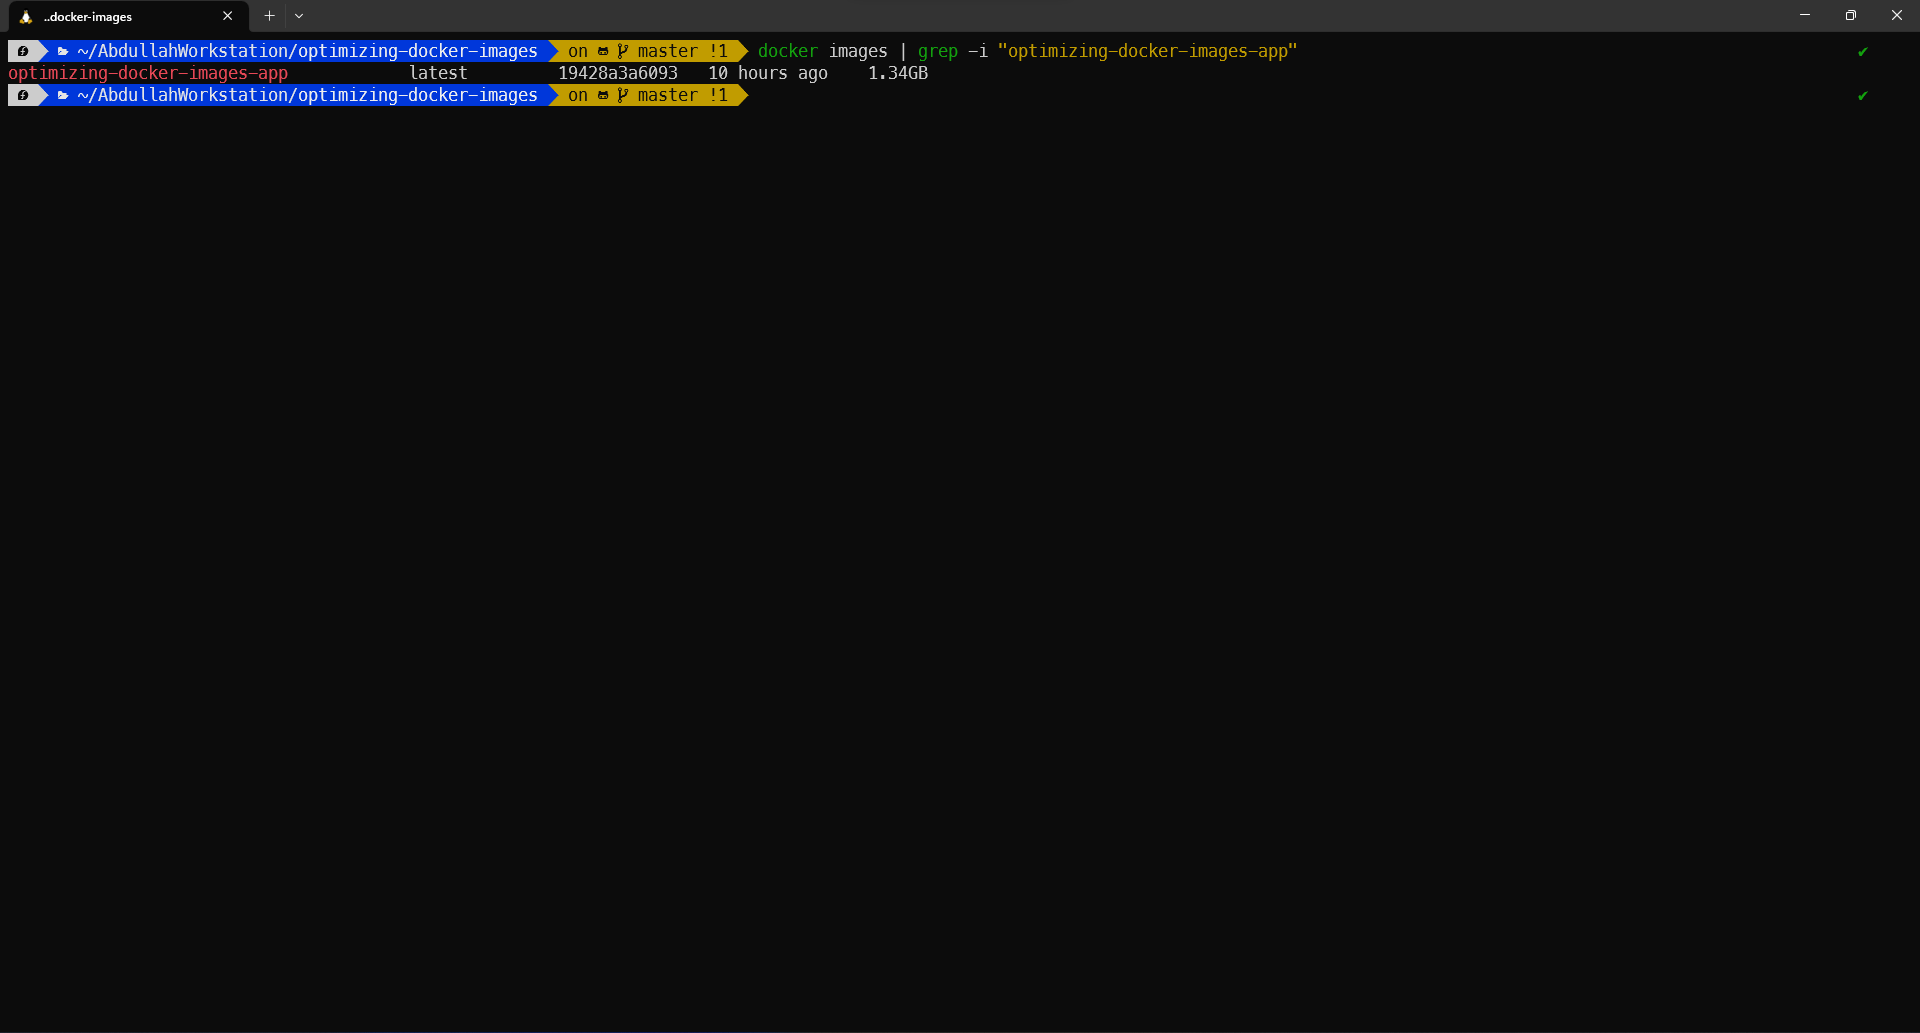Screen dimensions: 1920x1033
Task: Click the 1.34GB image size value
Action: tap(897, 74)
